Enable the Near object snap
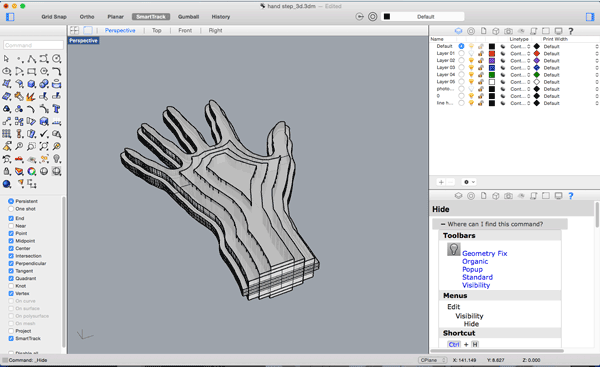The height and width of the screenshot is (367, 600). tap(11, 226)
